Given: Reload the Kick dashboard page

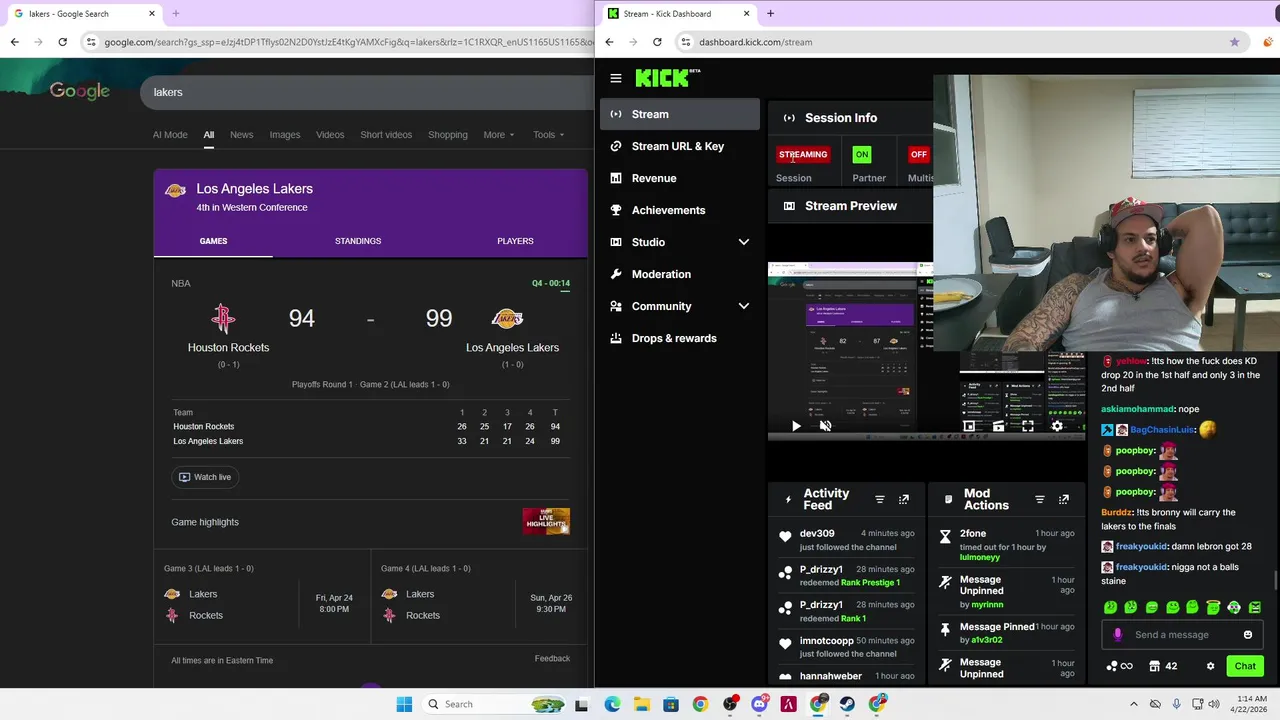Looking at the screenshot, I should click(x=657, y=42).
